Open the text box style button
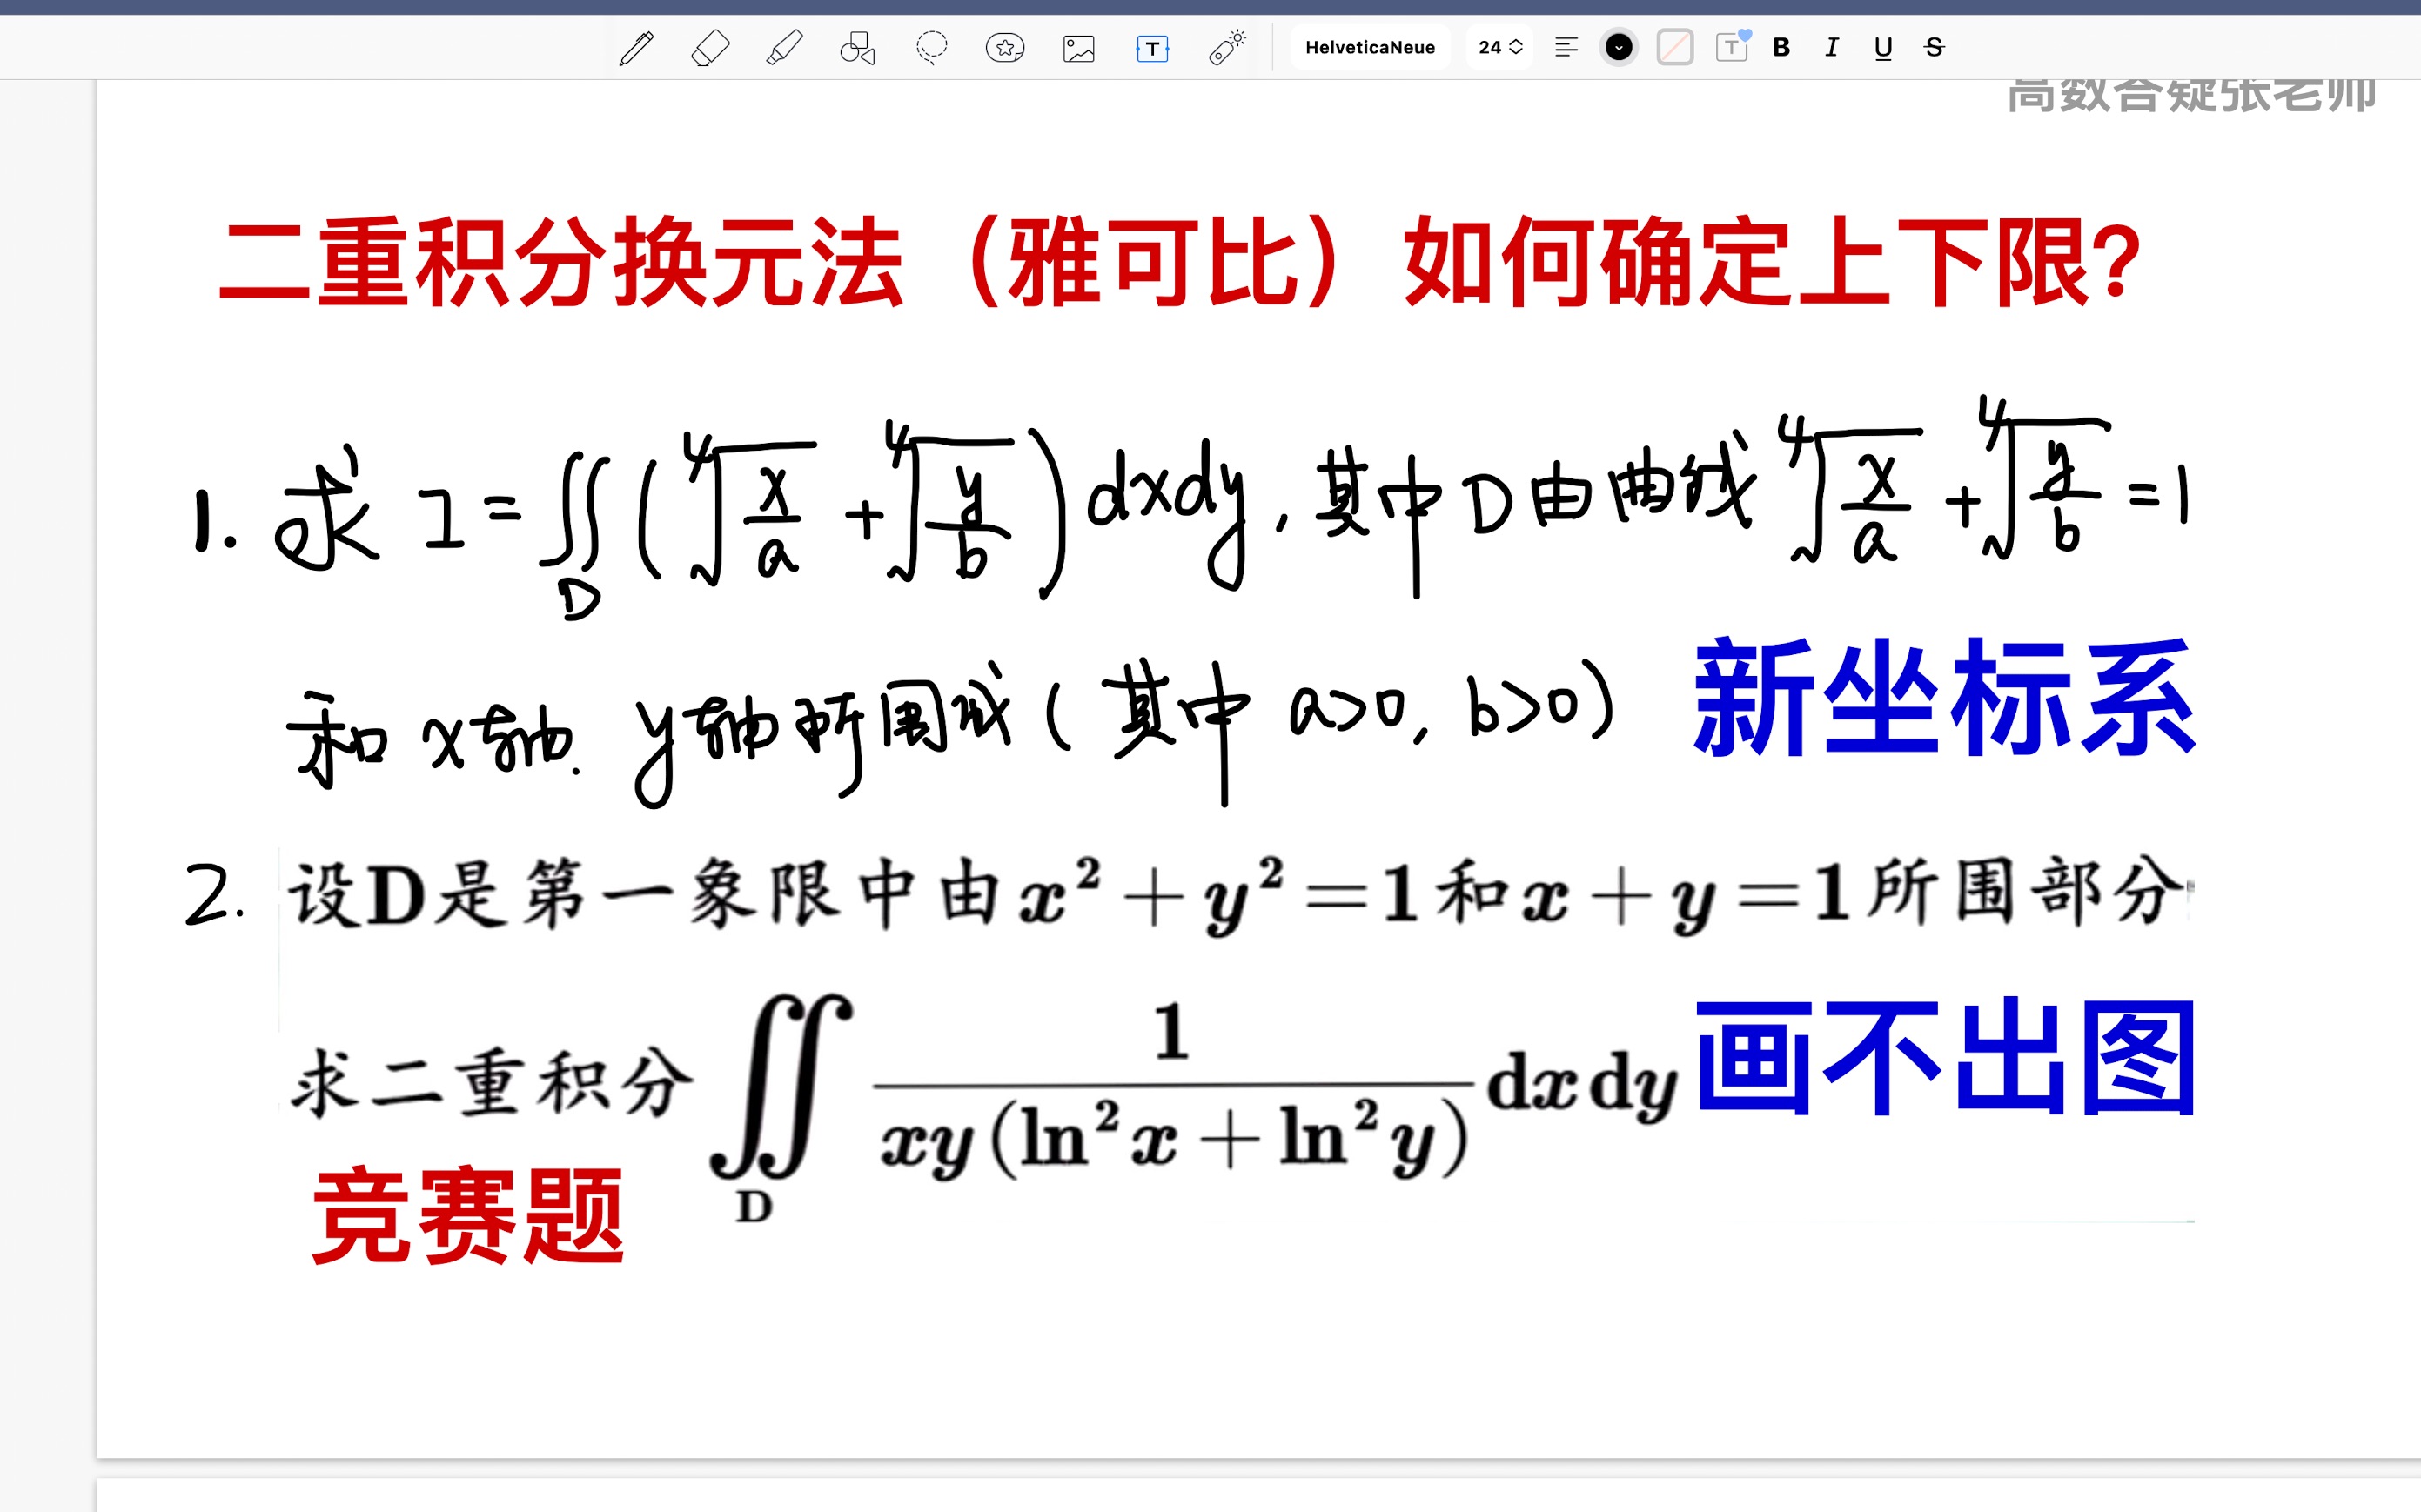Image resolution: width=2421 pixels, height=1512 pixels. (1732, 47)
